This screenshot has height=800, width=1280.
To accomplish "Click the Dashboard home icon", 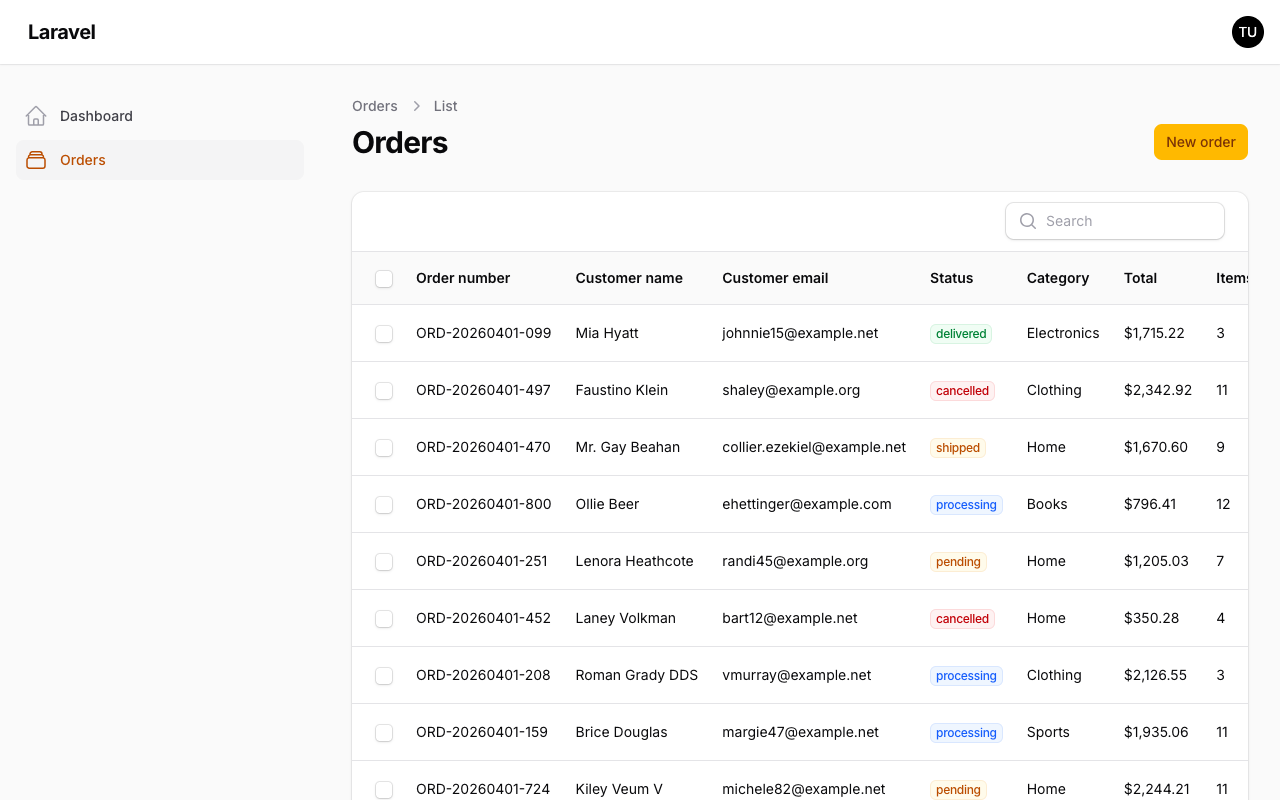I will [x=36, y=116].
